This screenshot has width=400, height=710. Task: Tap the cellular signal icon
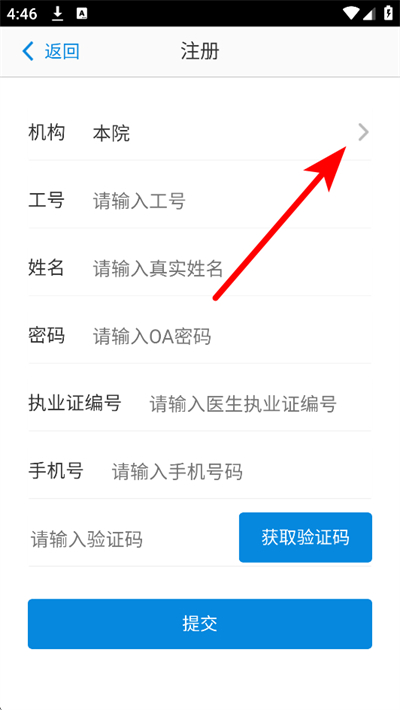[x=369, y=14]
